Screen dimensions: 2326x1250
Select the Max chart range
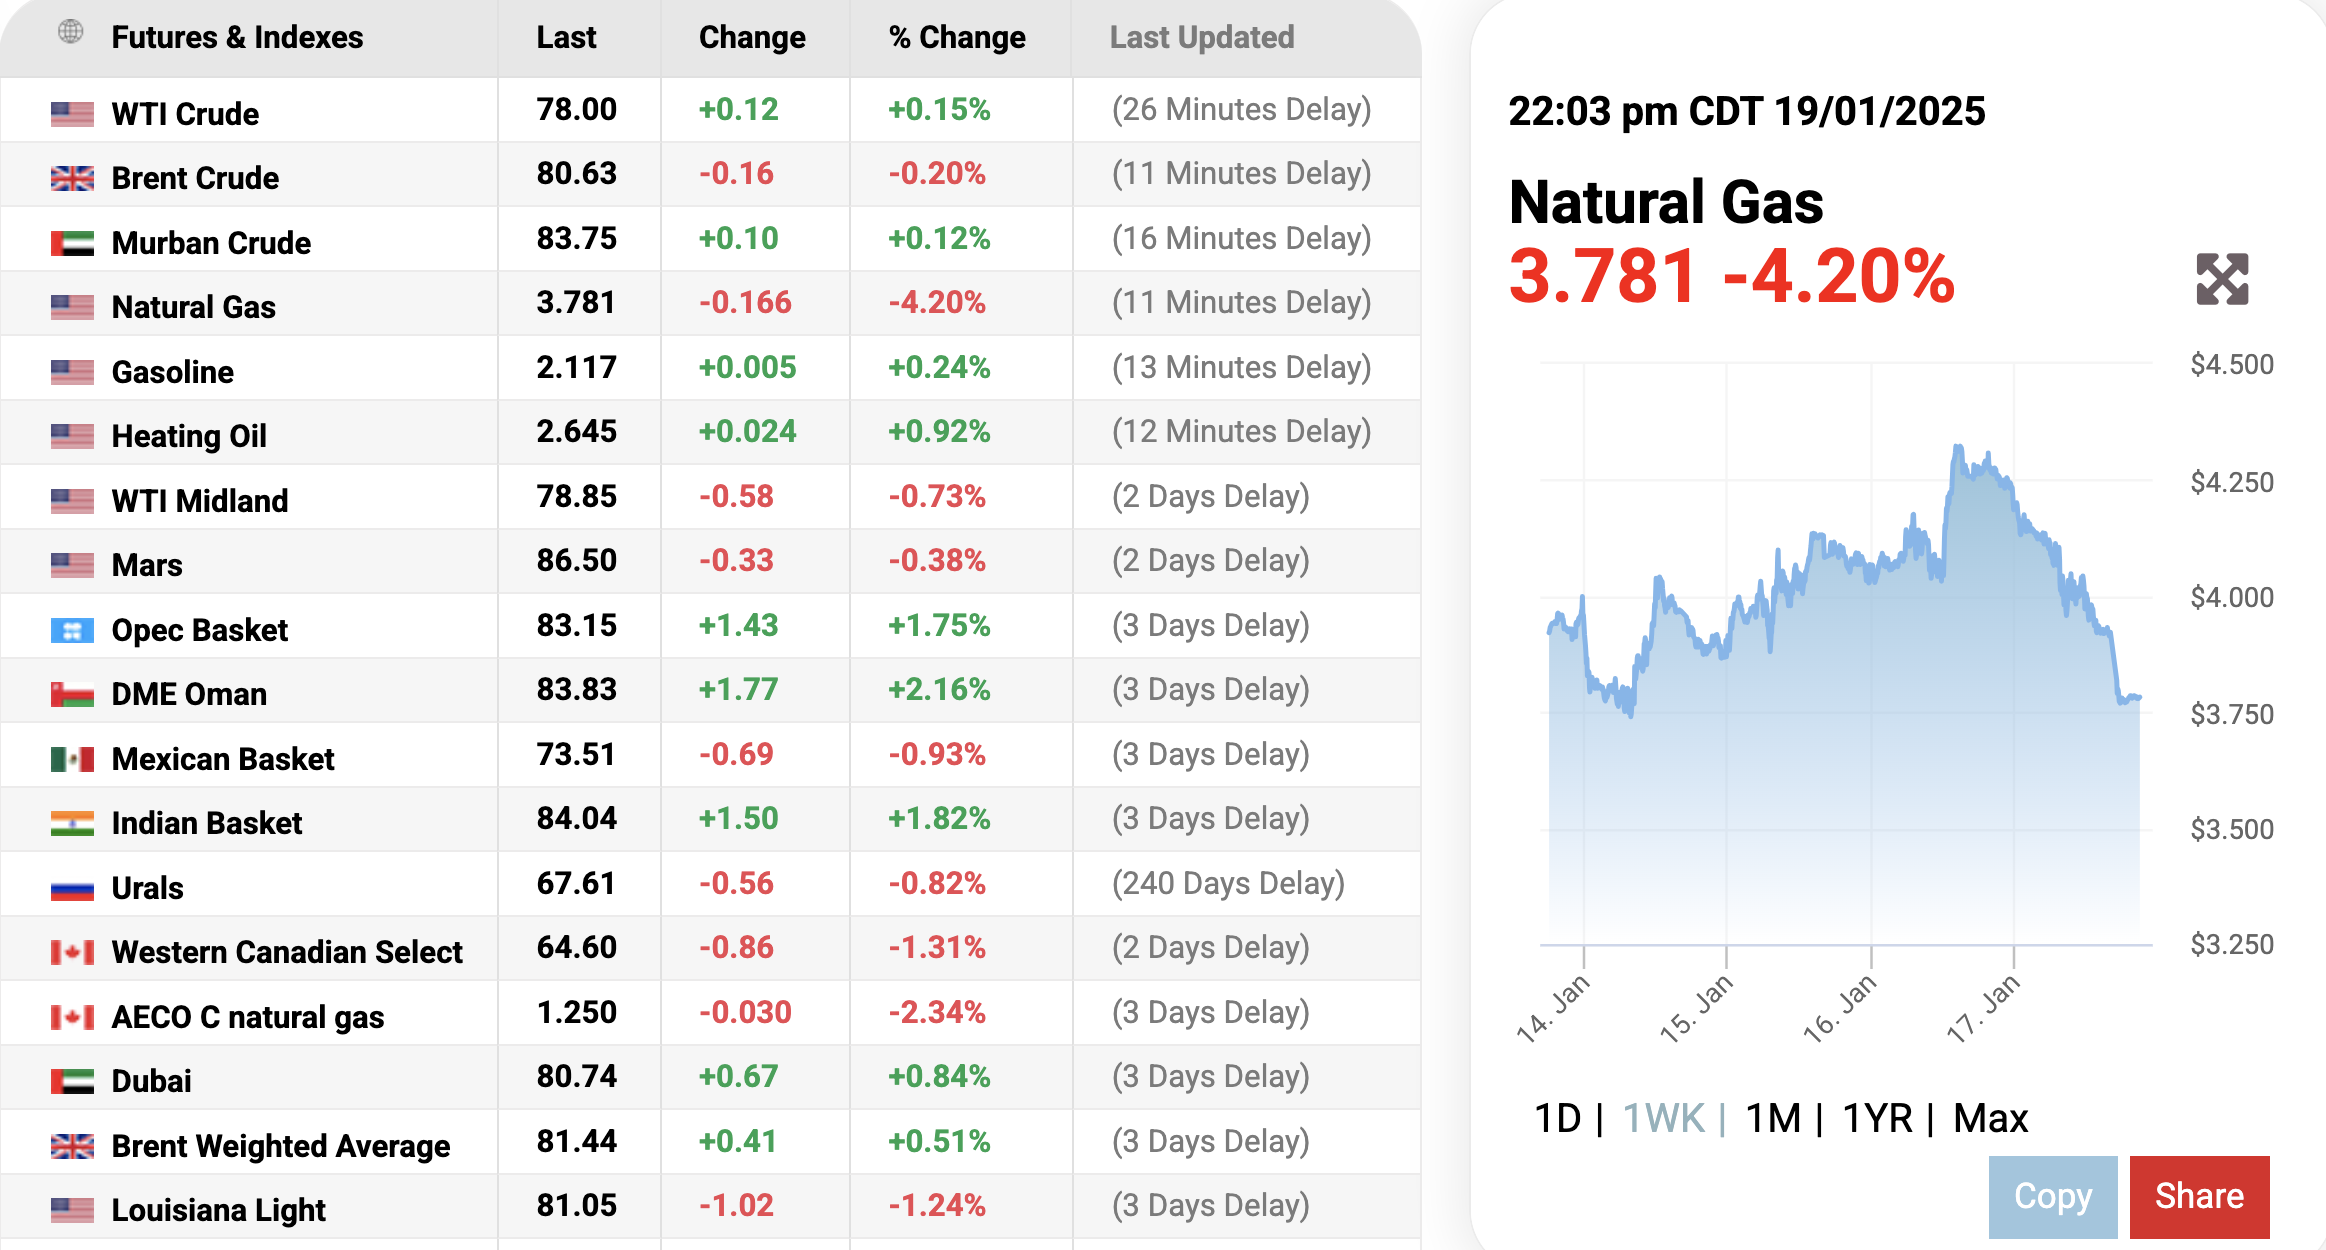click(1990, 1118)
